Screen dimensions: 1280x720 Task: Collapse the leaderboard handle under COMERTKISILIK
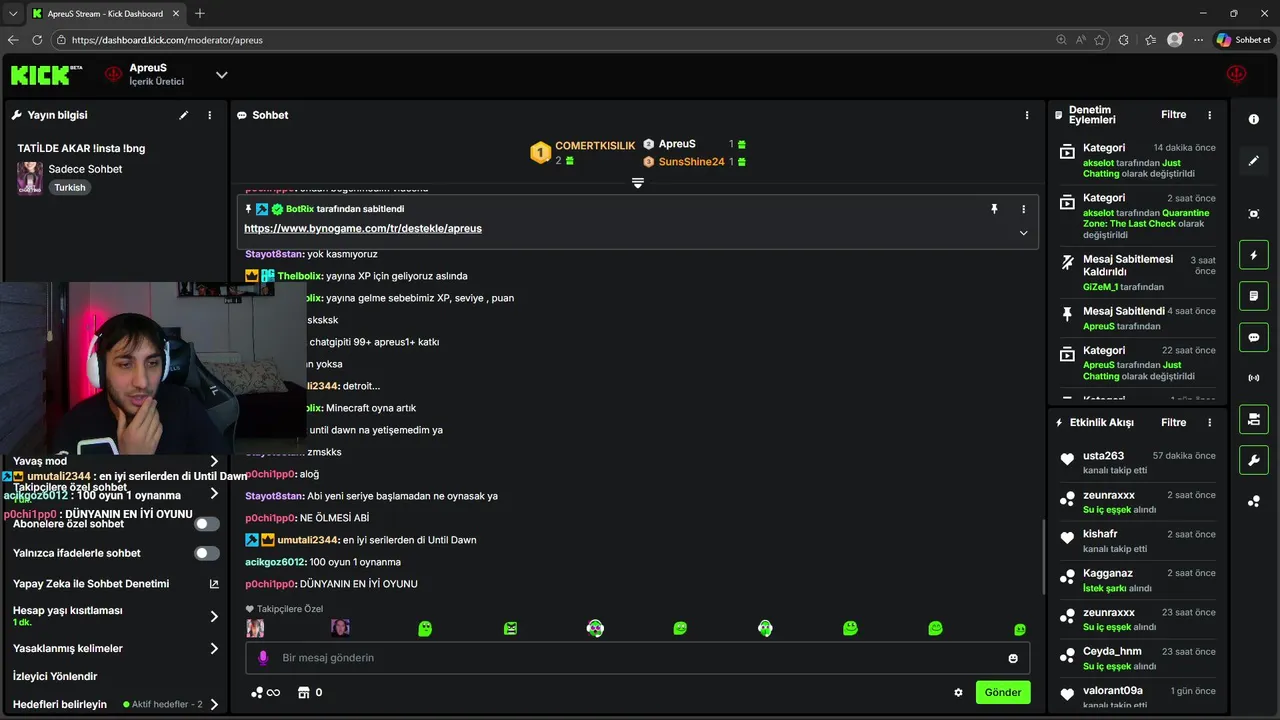[637, 183]
